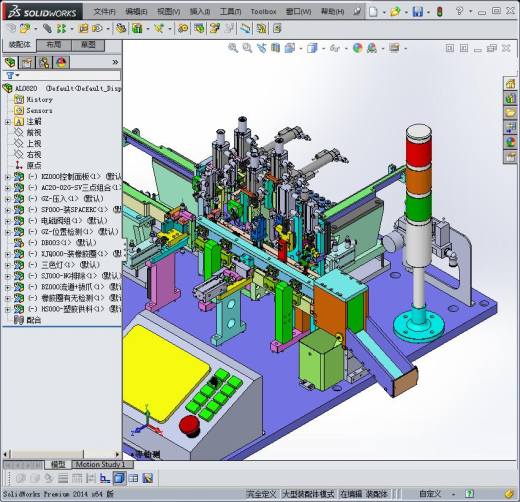This screenshot has width=520, height=502.
Task: Expand hidden manager tabs with double chevron
Action: click(115, 62)
